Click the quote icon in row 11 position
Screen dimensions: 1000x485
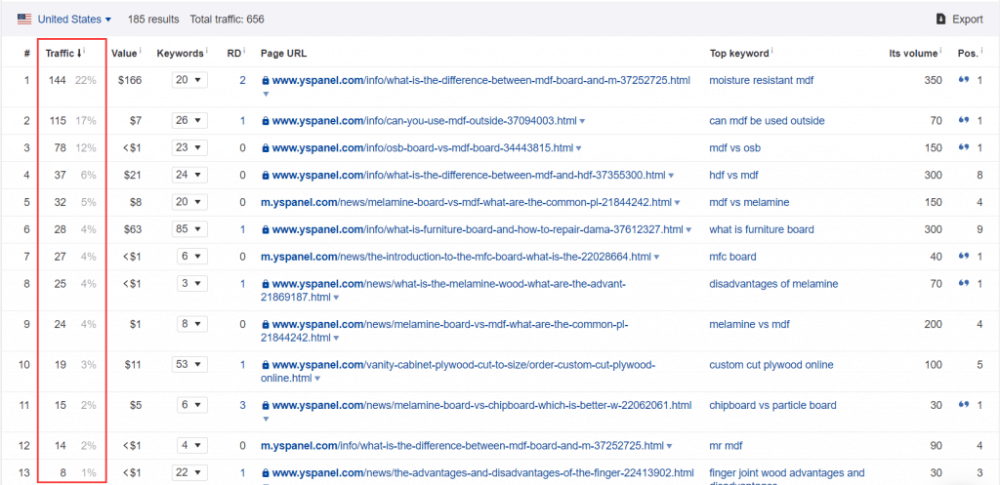click(963, 405)
